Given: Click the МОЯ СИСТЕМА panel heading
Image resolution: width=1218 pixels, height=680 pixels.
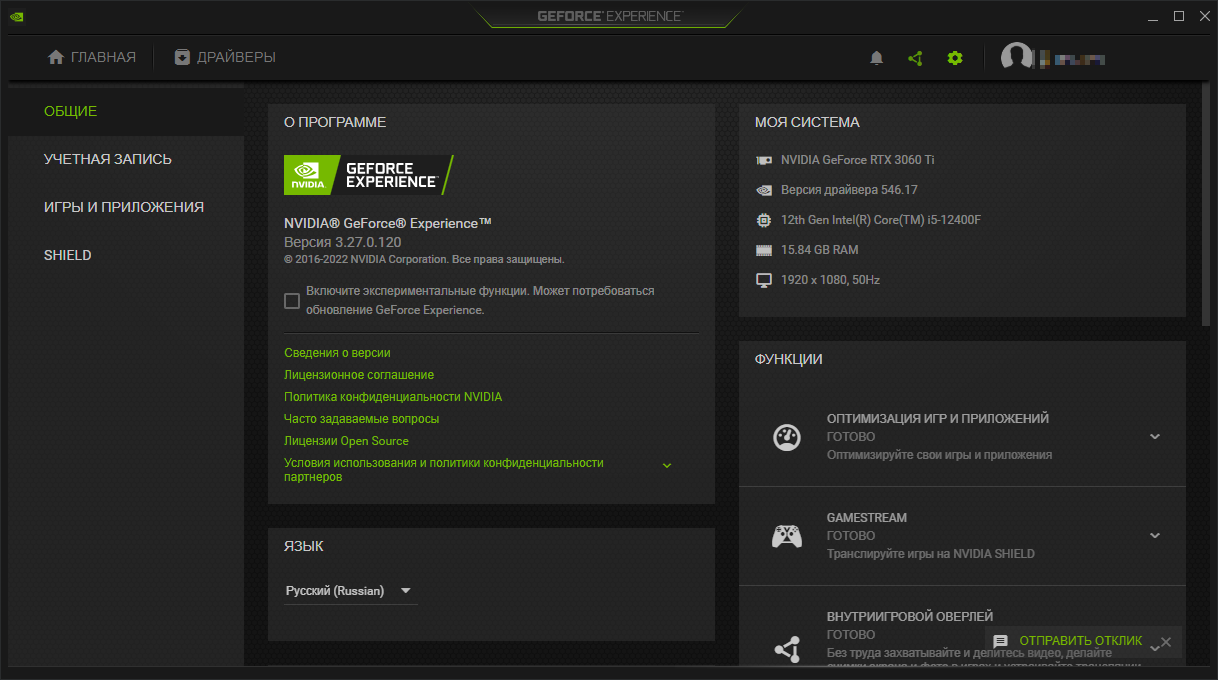Looking at the screenshot, I should (807, 122).
